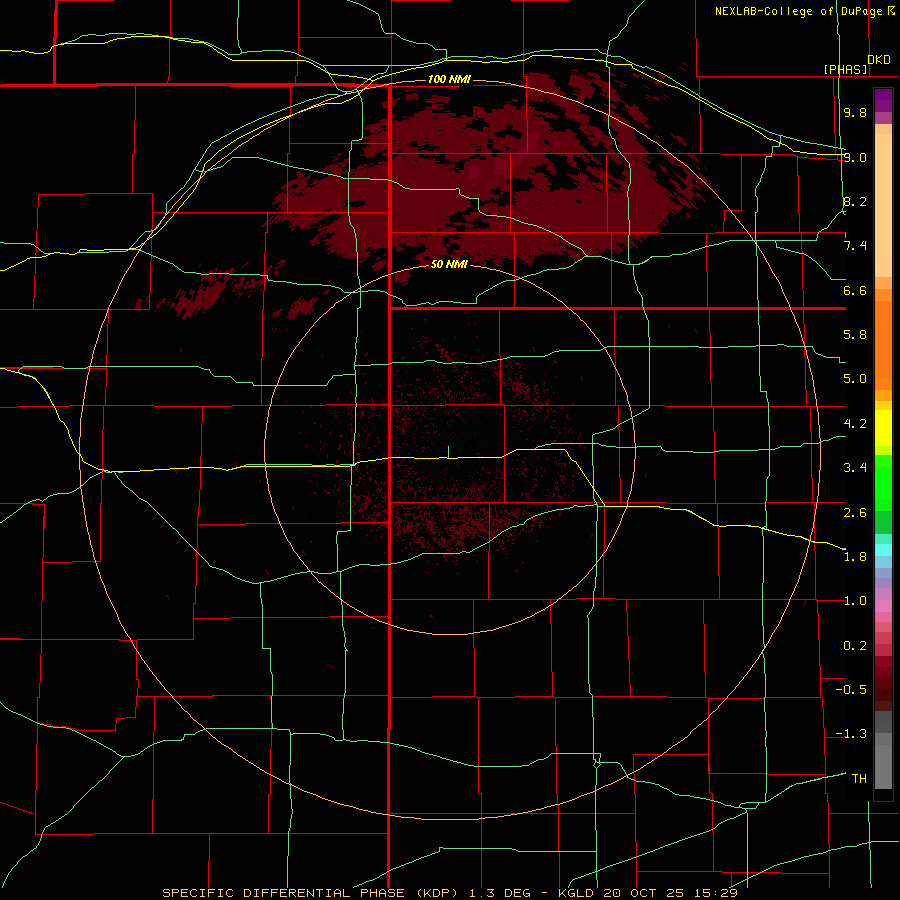Image resolution: width=900 pixels, height=900 pixels.
Task: Click the 50 NMI range ring label
Action: coord(449,264)
